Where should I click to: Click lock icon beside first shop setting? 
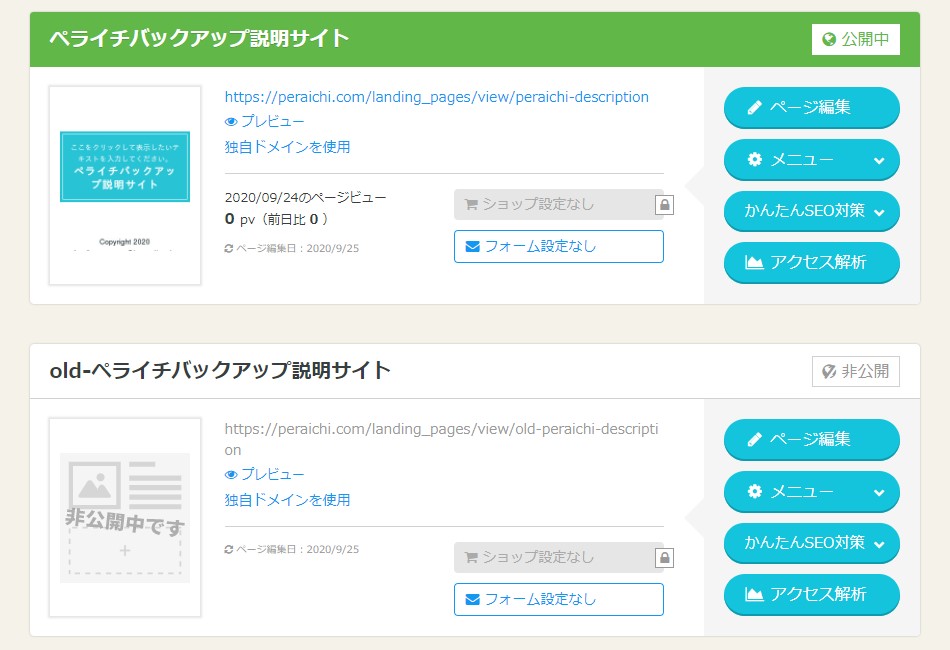665,205
